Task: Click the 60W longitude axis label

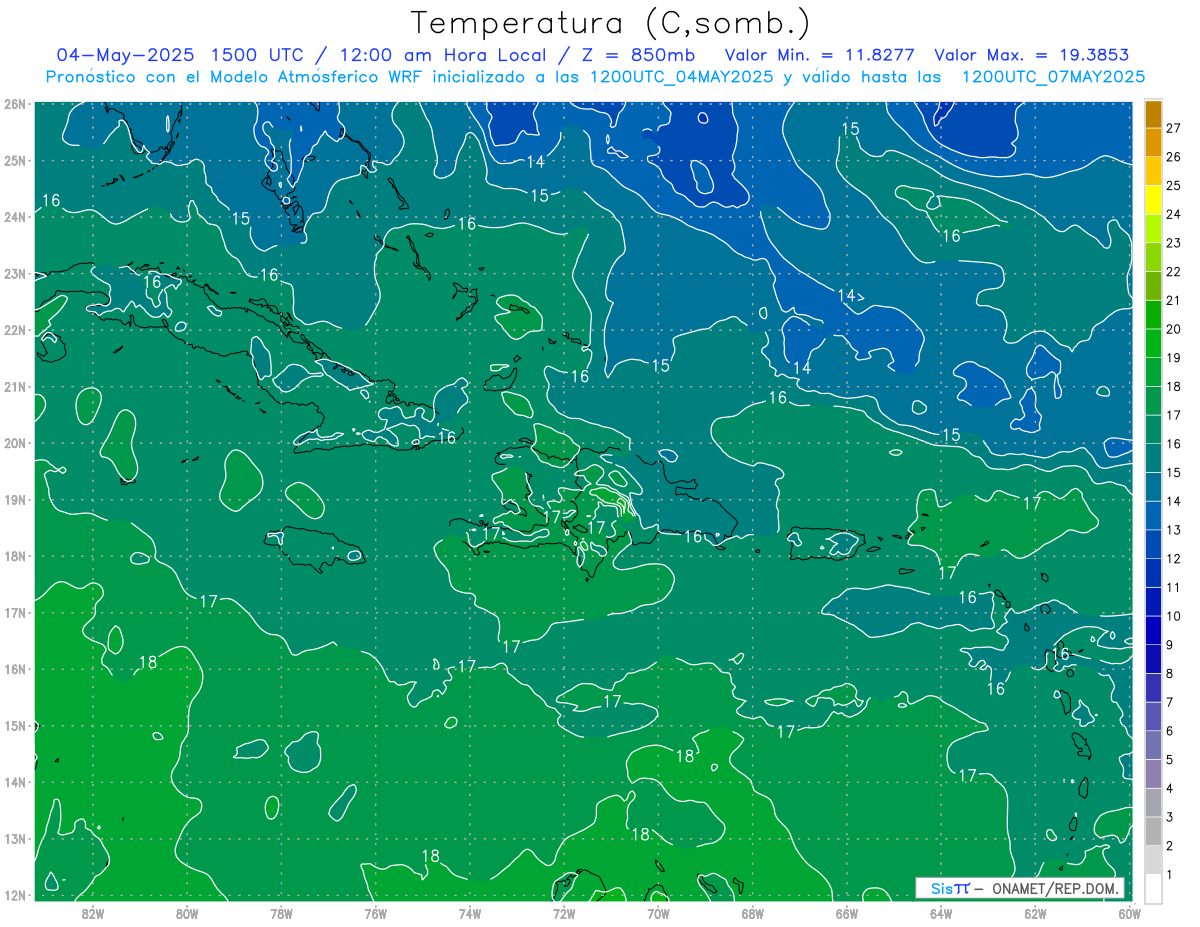Action: point(1129,912)
